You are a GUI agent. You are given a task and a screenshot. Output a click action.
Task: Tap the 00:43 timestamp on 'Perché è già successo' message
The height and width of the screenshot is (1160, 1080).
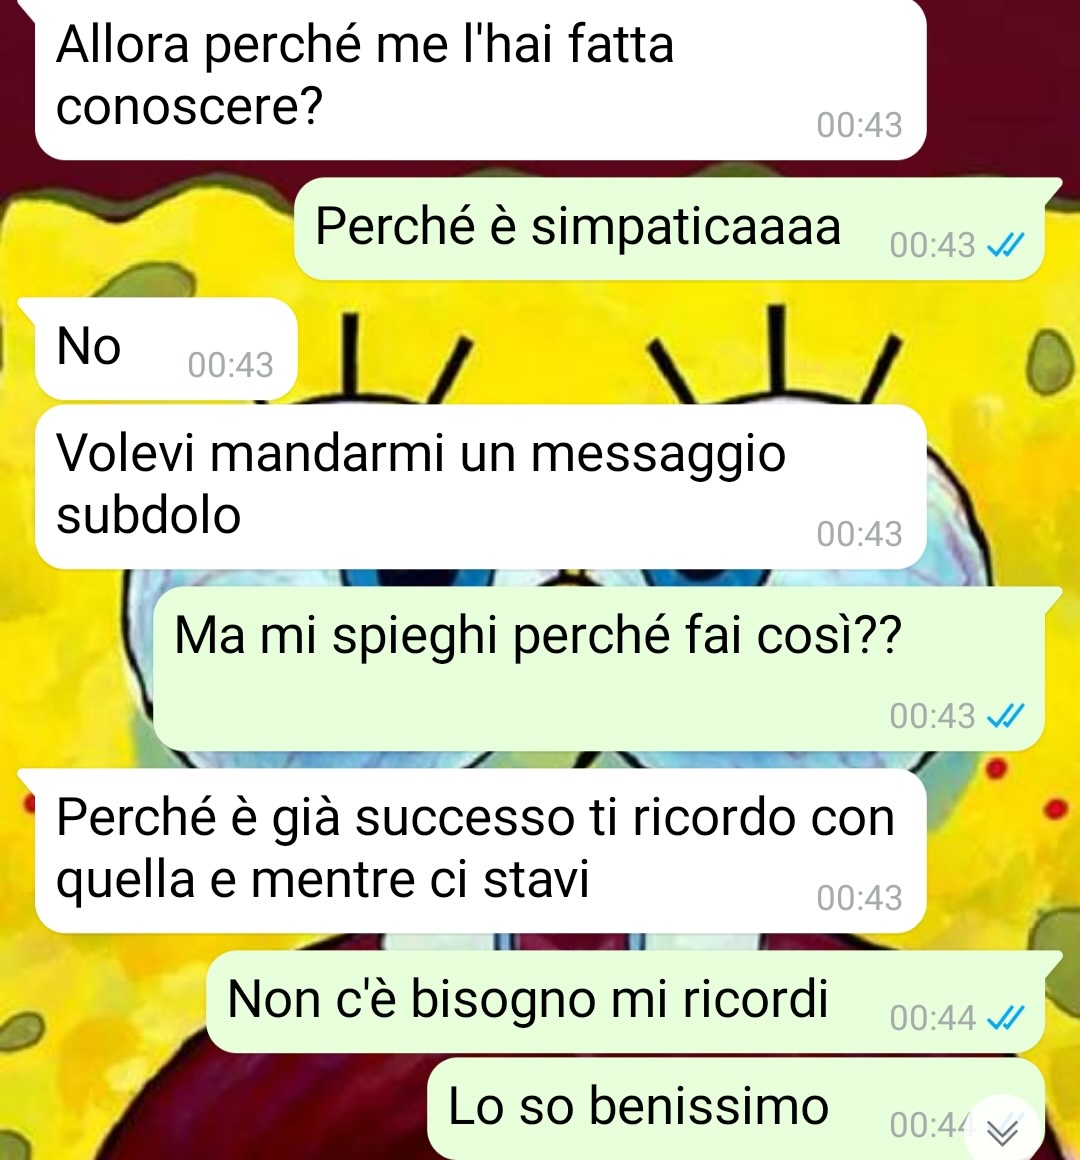pyautogui.click(x=860, y=897)
